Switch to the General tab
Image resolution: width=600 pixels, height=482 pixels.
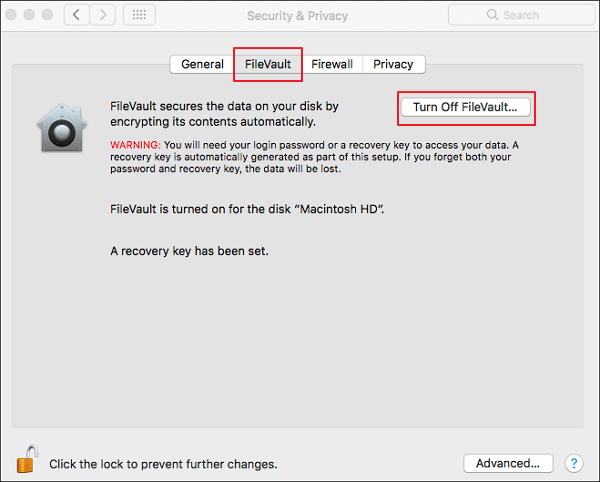(x=202, y=64)
